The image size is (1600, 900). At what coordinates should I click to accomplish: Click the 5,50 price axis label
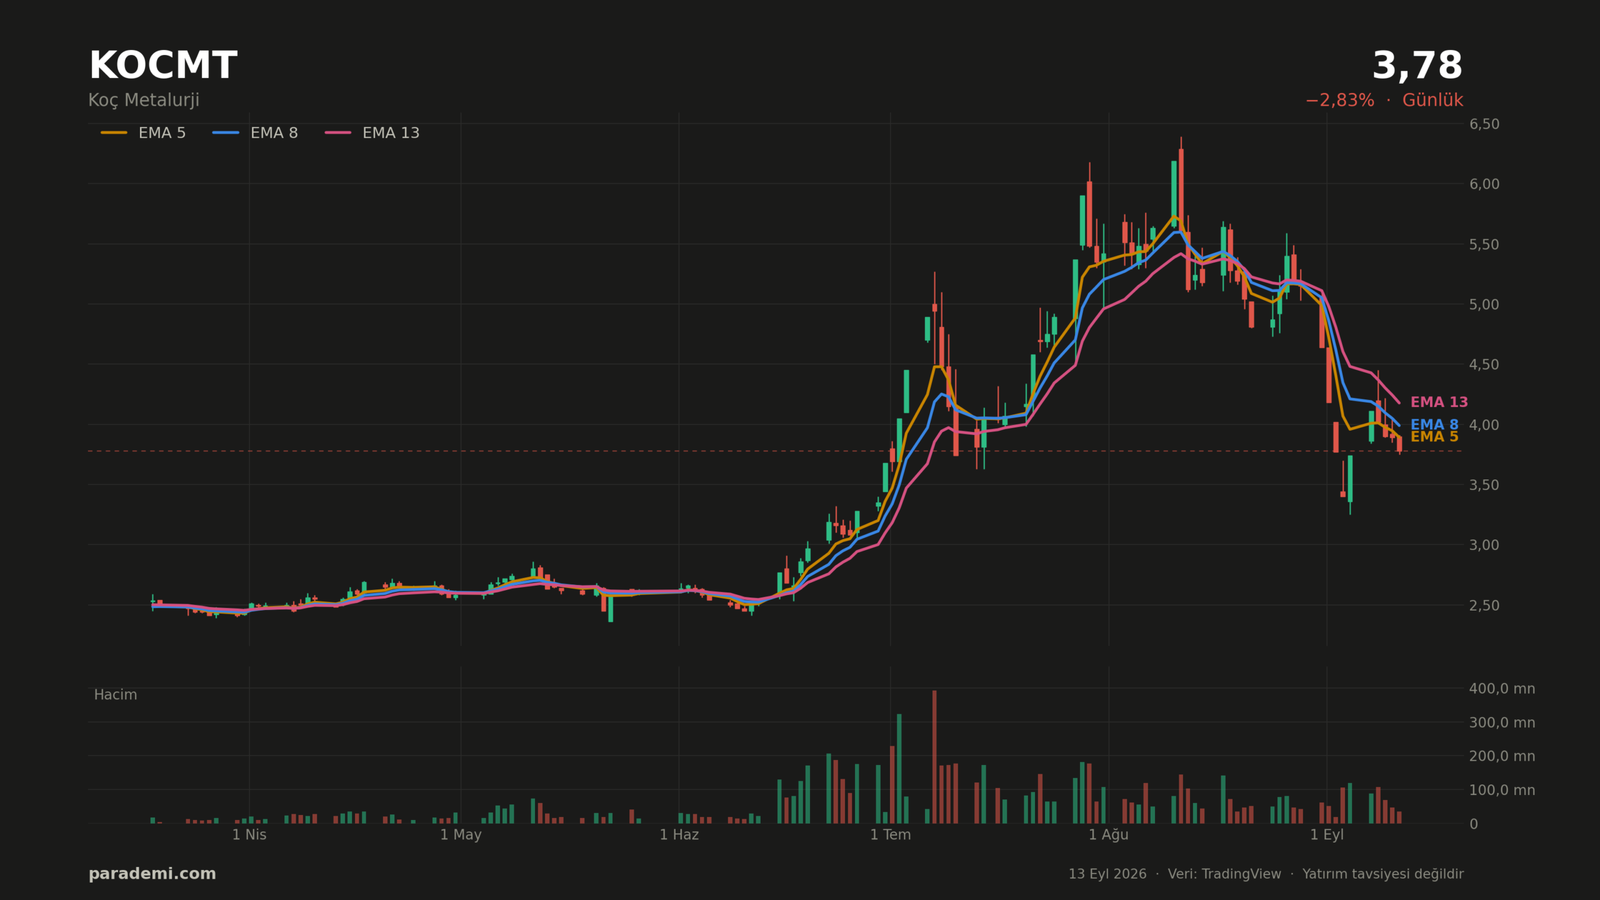click(x=1484, y=244)
